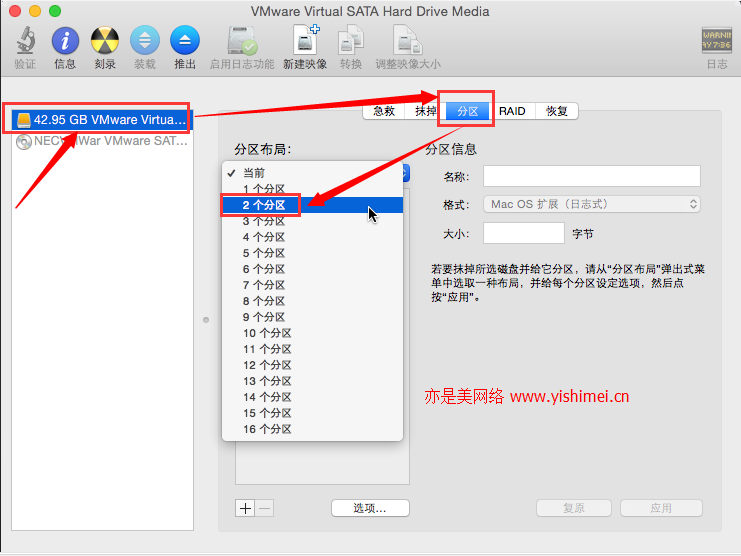Click the size (大小) input field

pos(524,233)
